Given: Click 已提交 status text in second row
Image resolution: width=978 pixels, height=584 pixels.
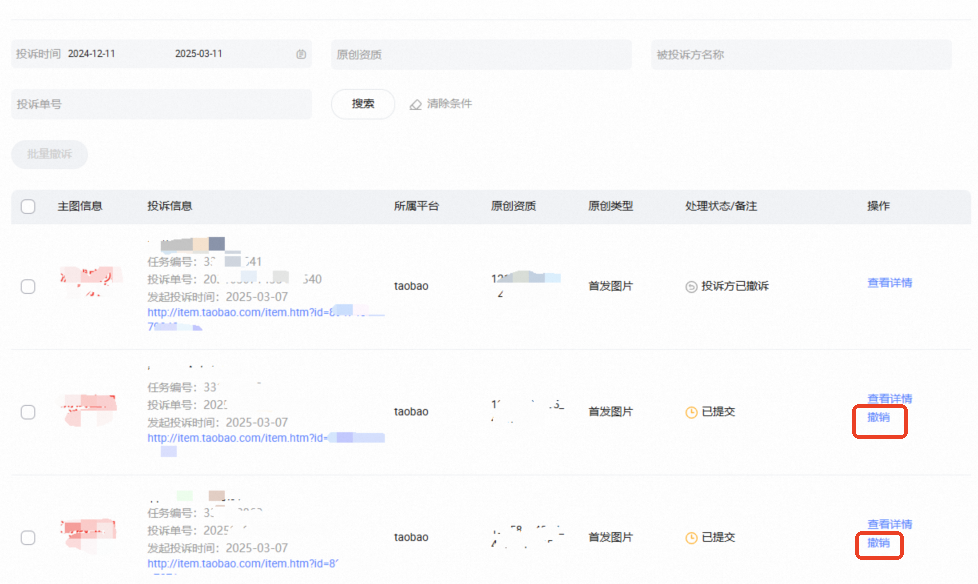Looking at the screenshot, I should coord(719,412).
